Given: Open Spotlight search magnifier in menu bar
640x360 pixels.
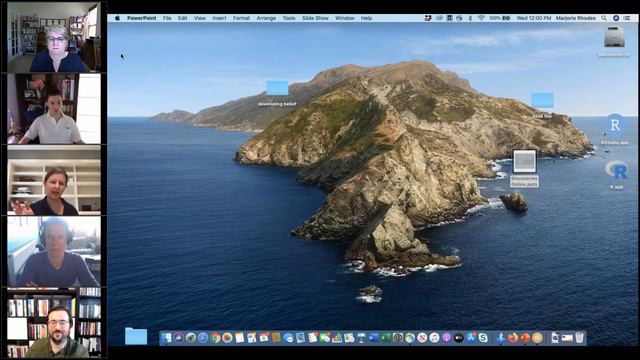Looking at the screenshot, I should pyautogui.click(x=604, y=18).
